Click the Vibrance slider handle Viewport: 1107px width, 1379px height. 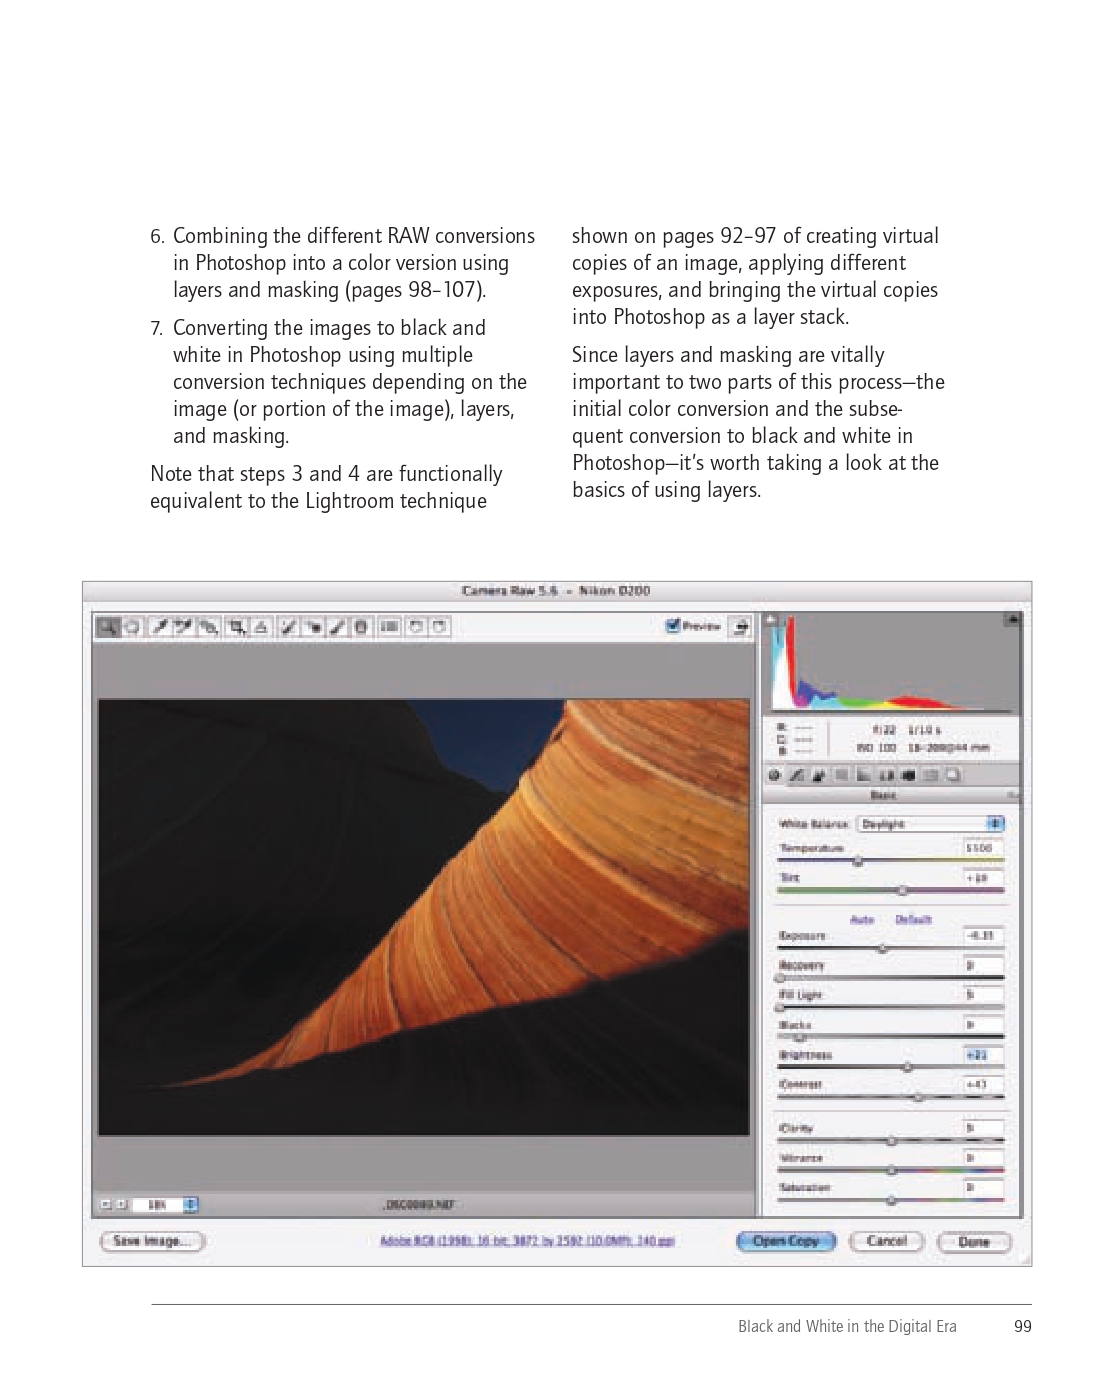pyautogui.click(x=891, y=1170)
